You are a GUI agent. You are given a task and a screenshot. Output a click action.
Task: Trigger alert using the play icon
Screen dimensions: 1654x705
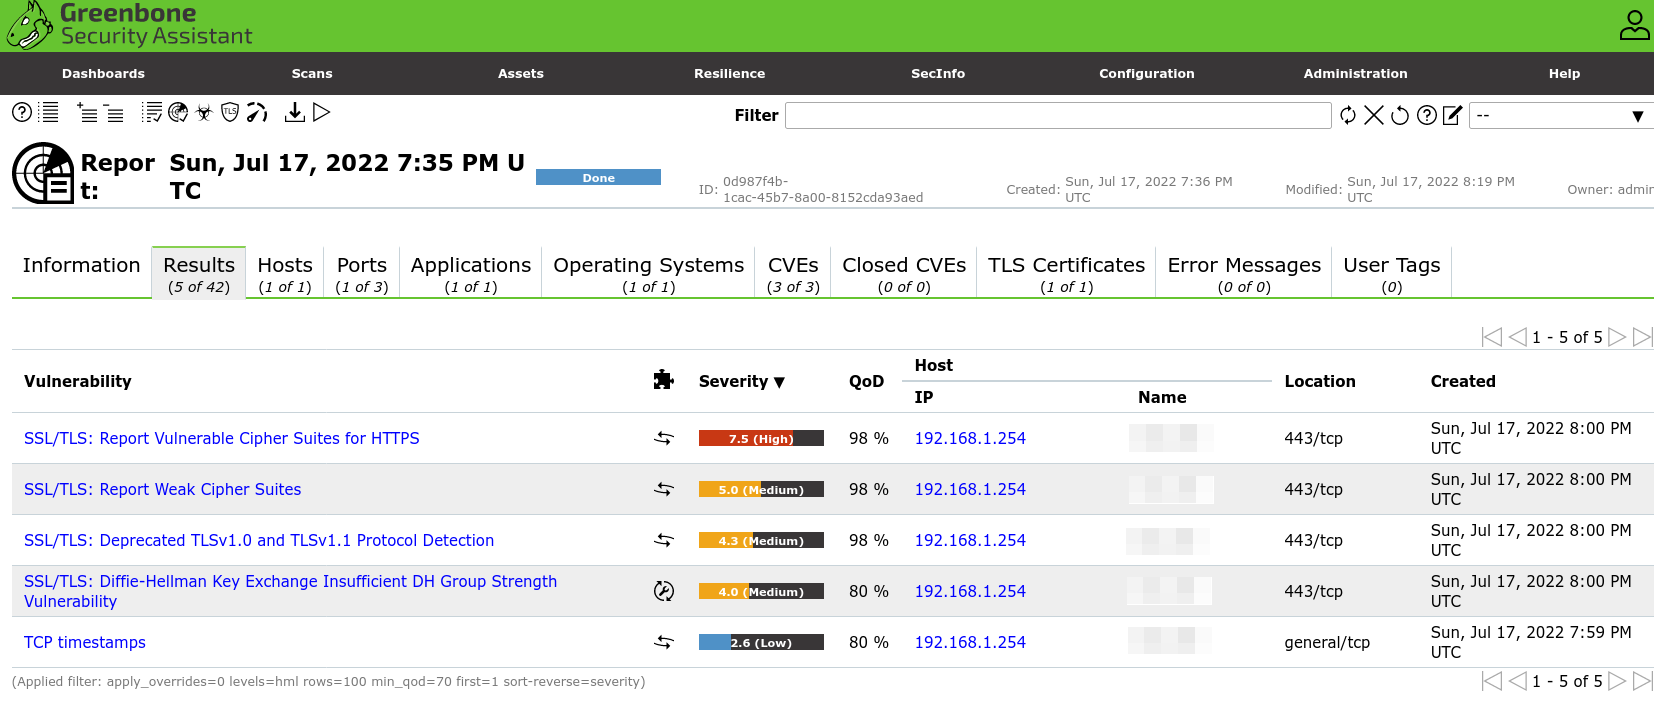[321, 113]
